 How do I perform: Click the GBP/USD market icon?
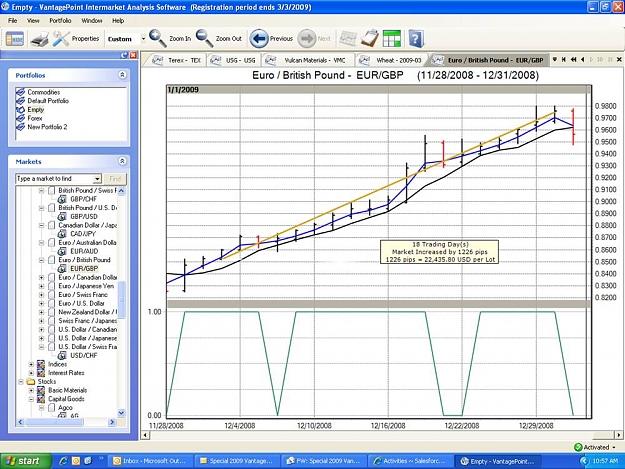pos(62,216)
